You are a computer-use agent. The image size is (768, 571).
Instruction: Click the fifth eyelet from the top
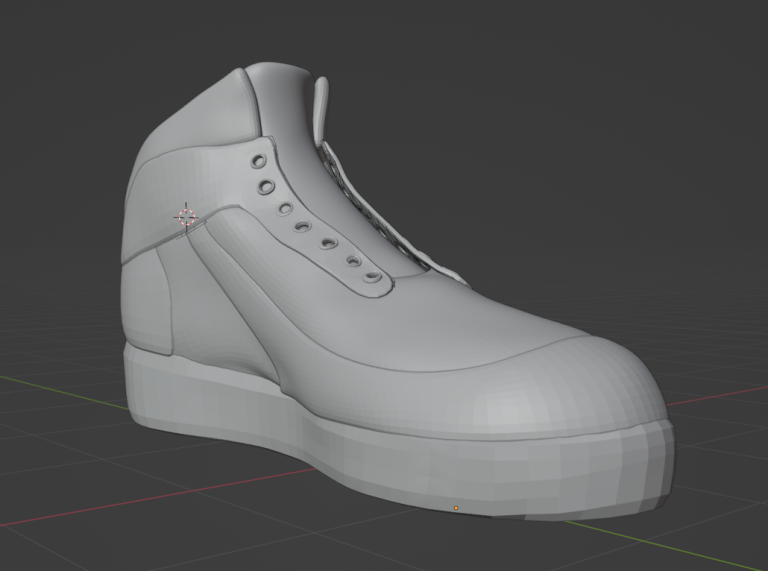point(328,244)
